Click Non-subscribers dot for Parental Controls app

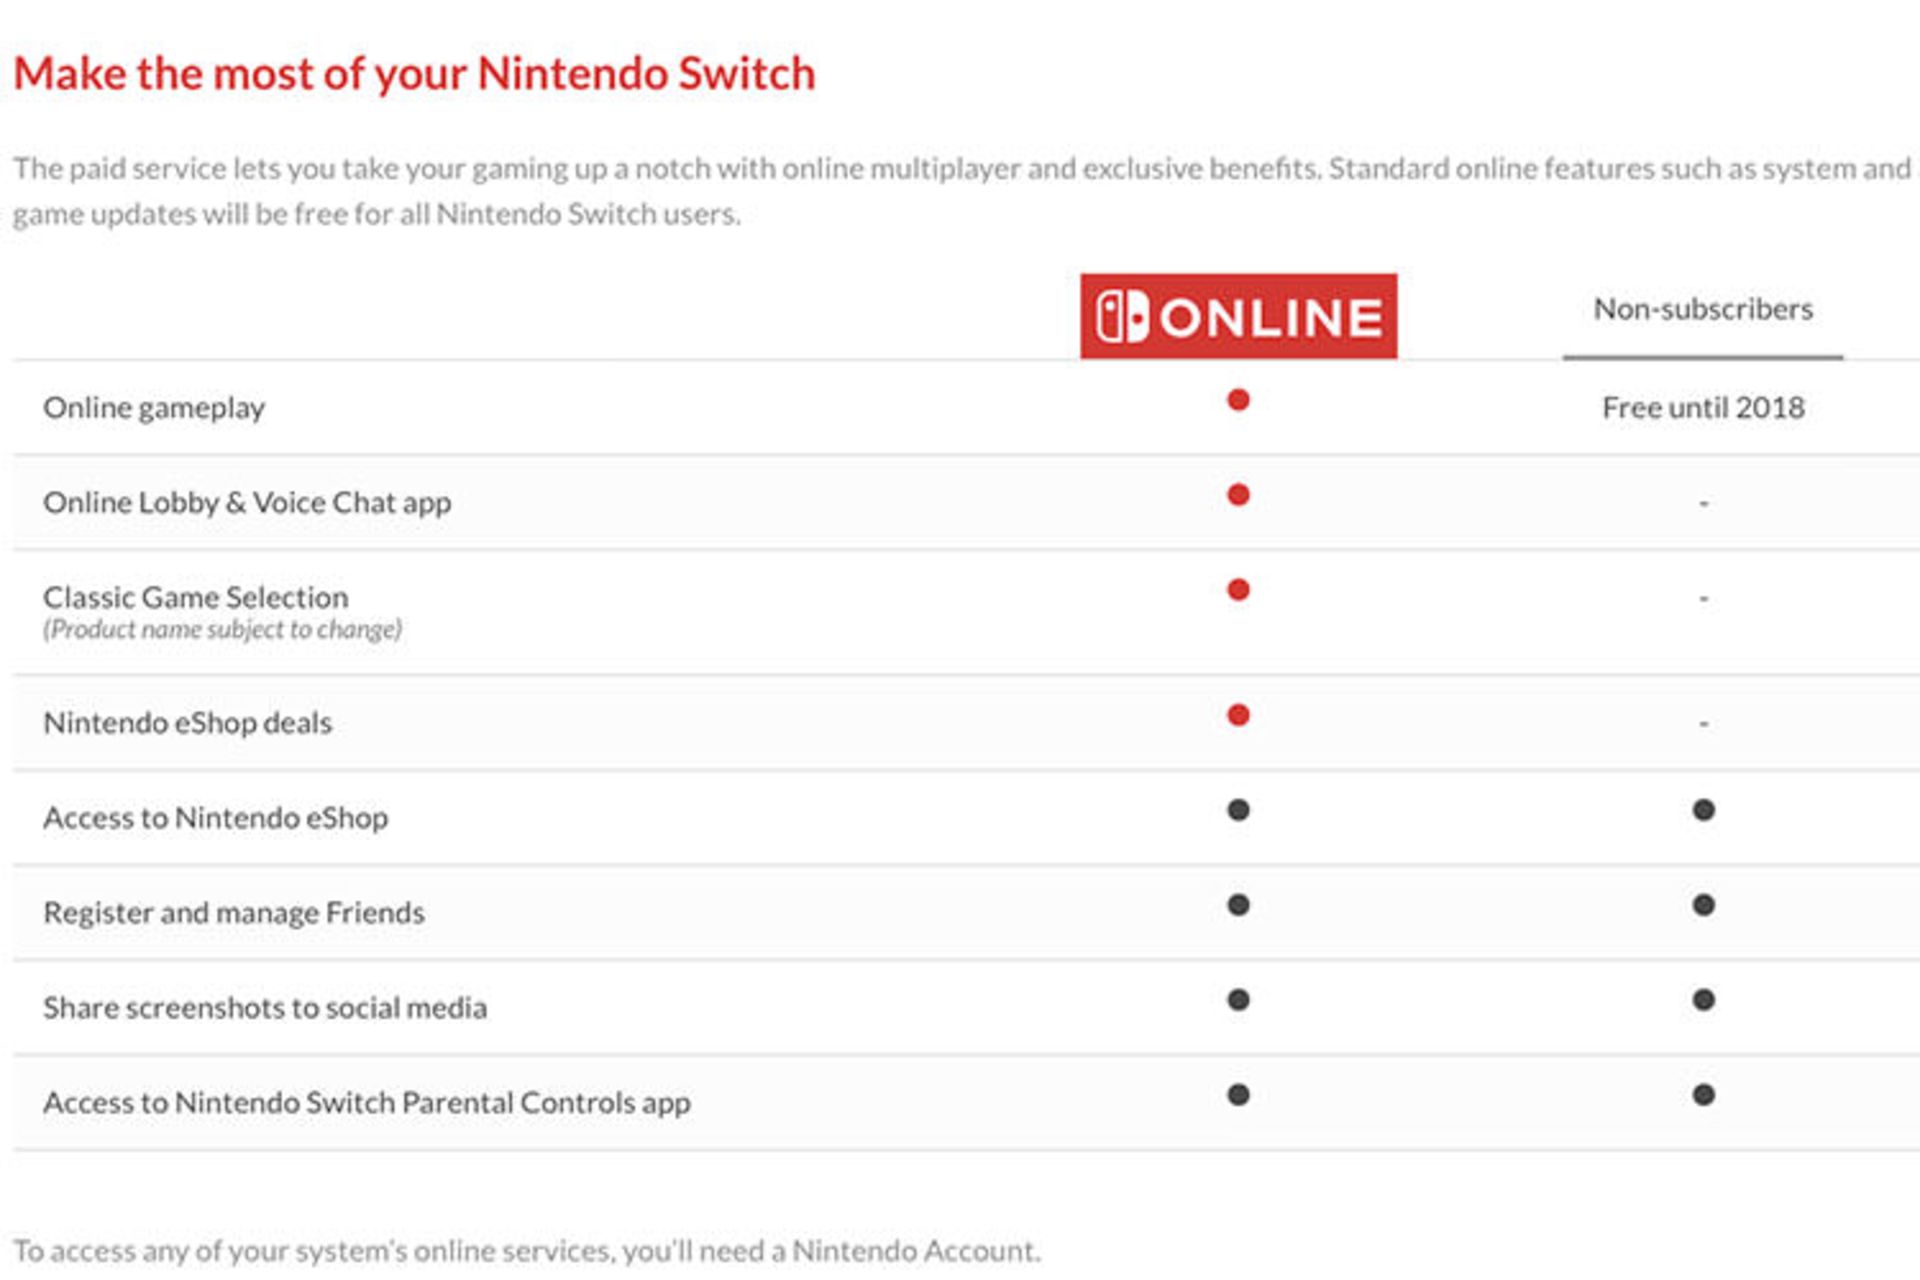pos(1704,1095)
